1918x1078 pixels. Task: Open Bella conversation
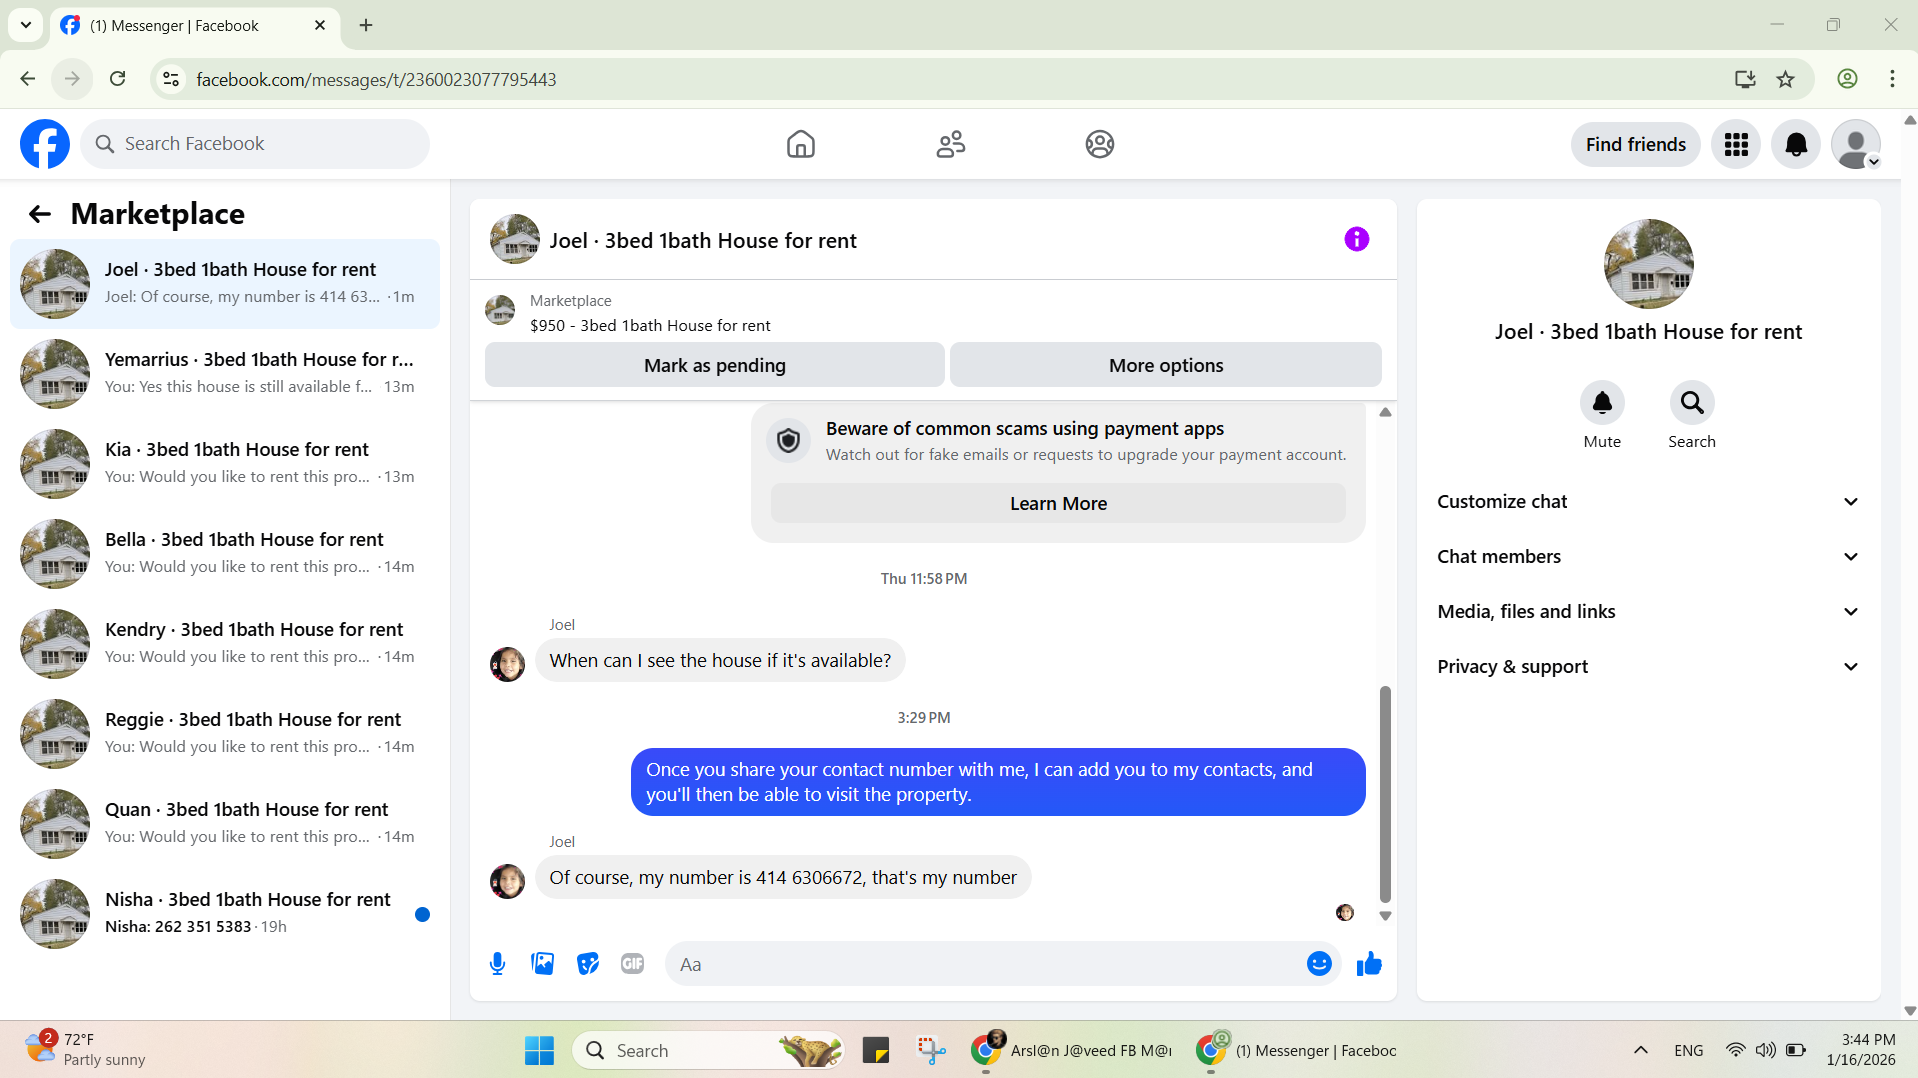(225, 554)
